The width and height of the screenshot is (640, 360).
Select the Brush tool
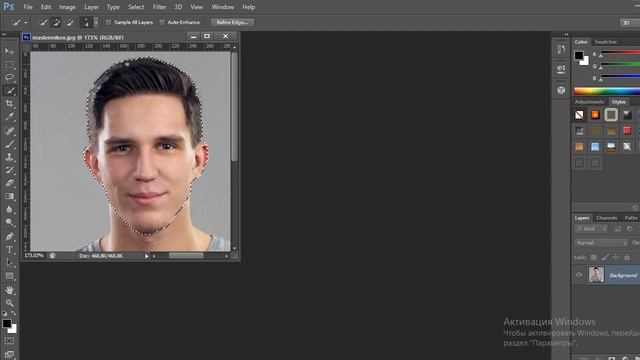(x=9, y=144)
